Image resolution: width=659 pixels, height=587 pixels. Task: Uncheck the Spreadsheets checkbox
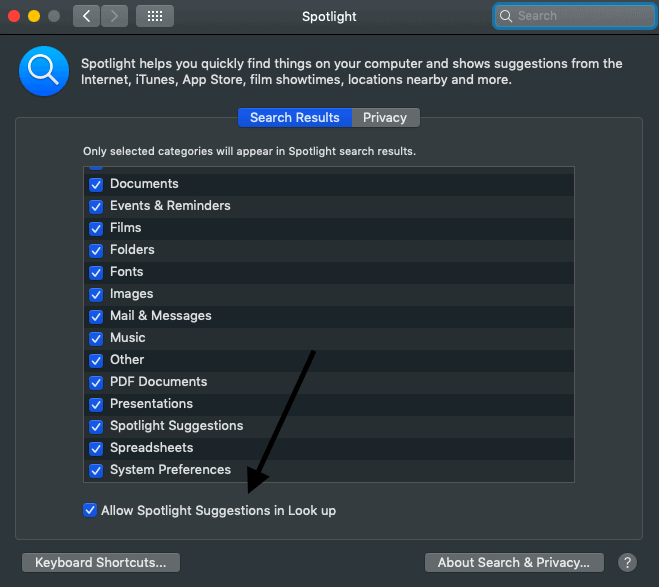click(x=96, y=448)
